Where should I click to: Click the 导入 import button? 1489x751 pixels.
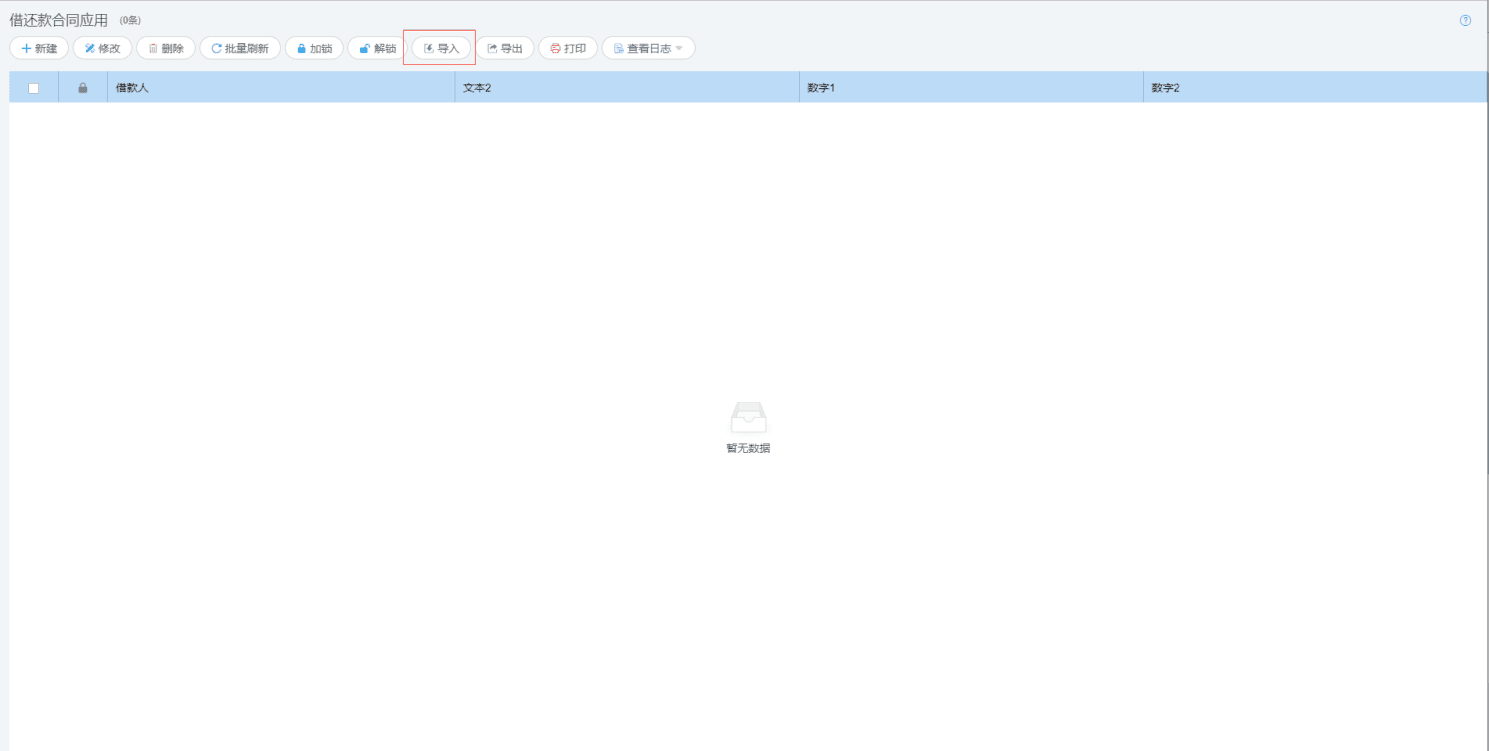[441, 48]
